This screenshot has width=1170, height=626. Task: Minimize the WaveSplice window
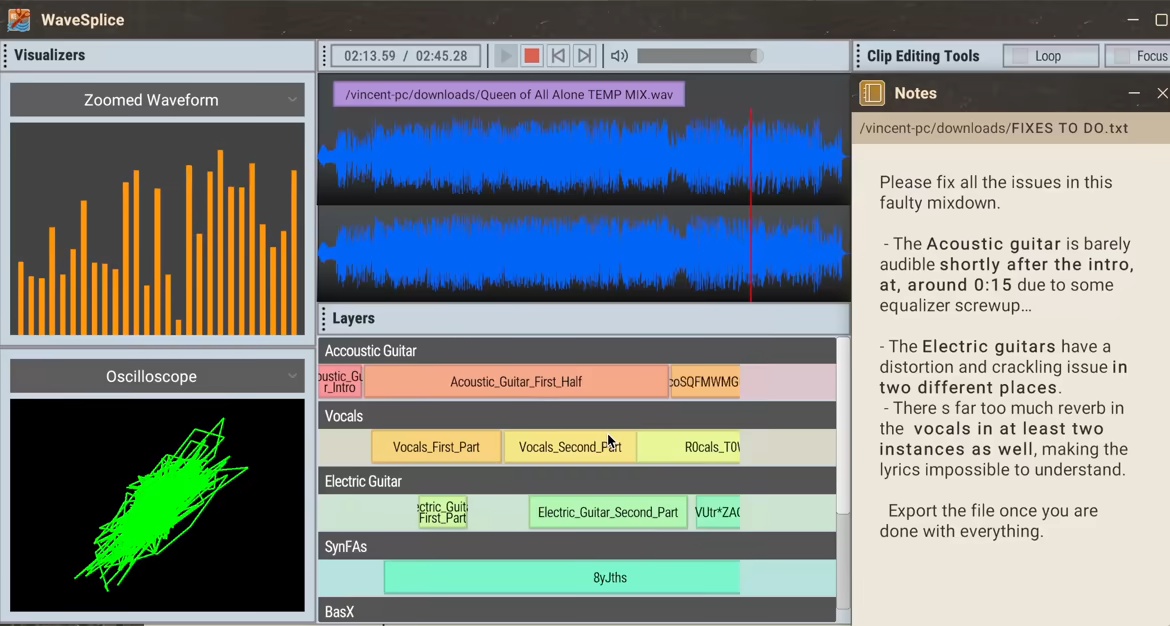pos(1133,20)
